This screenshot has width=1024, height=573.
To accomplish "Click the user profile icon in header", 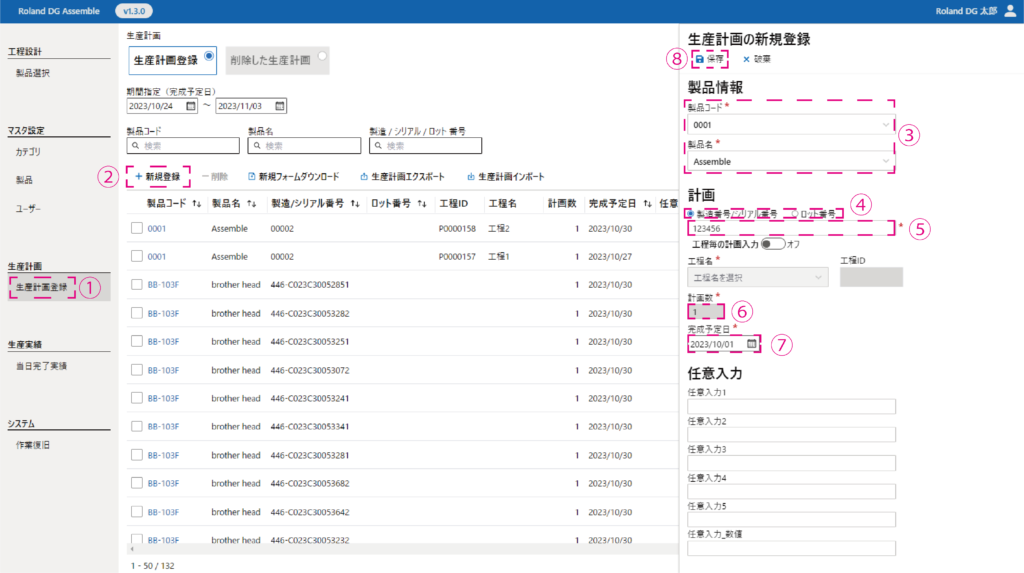I will pos(1008,11).
